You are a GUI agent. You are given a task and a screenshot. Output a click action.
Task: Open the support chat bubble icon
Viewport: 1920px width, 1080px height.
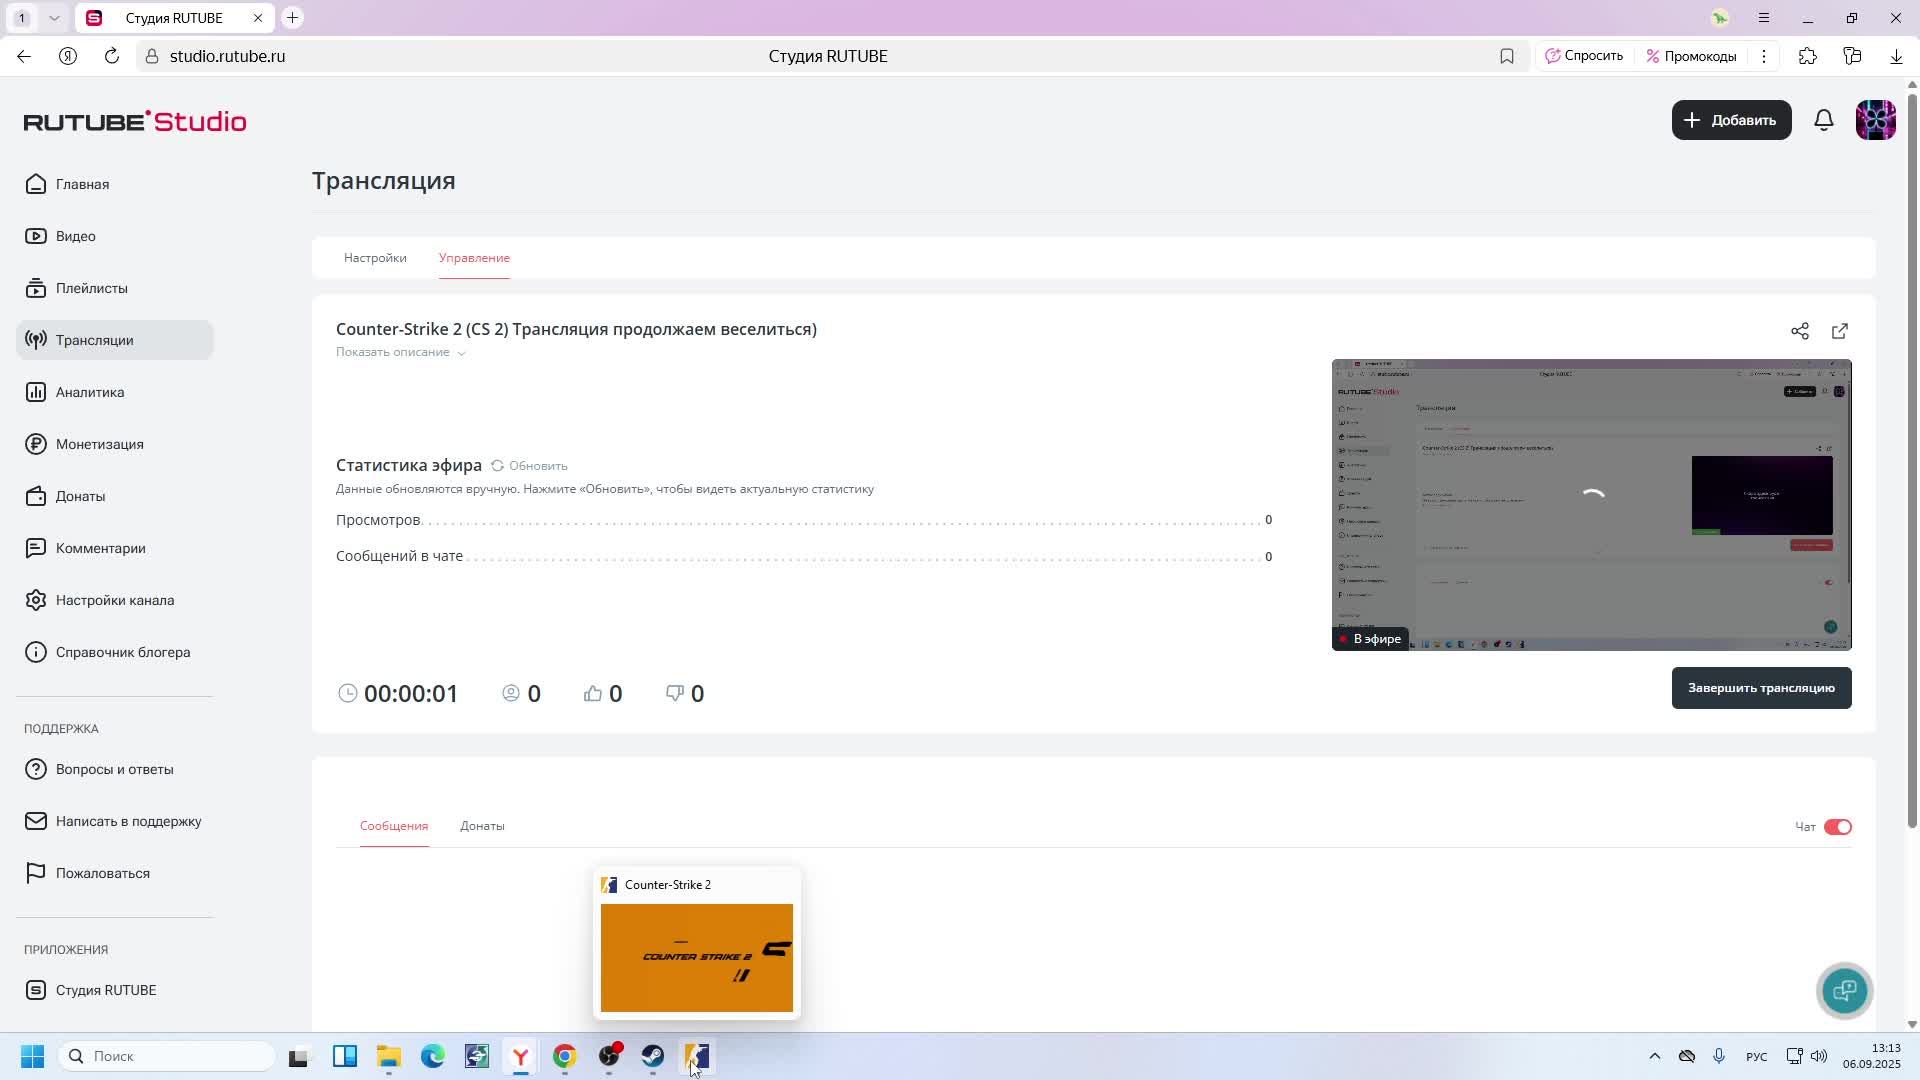point(1844,990)
